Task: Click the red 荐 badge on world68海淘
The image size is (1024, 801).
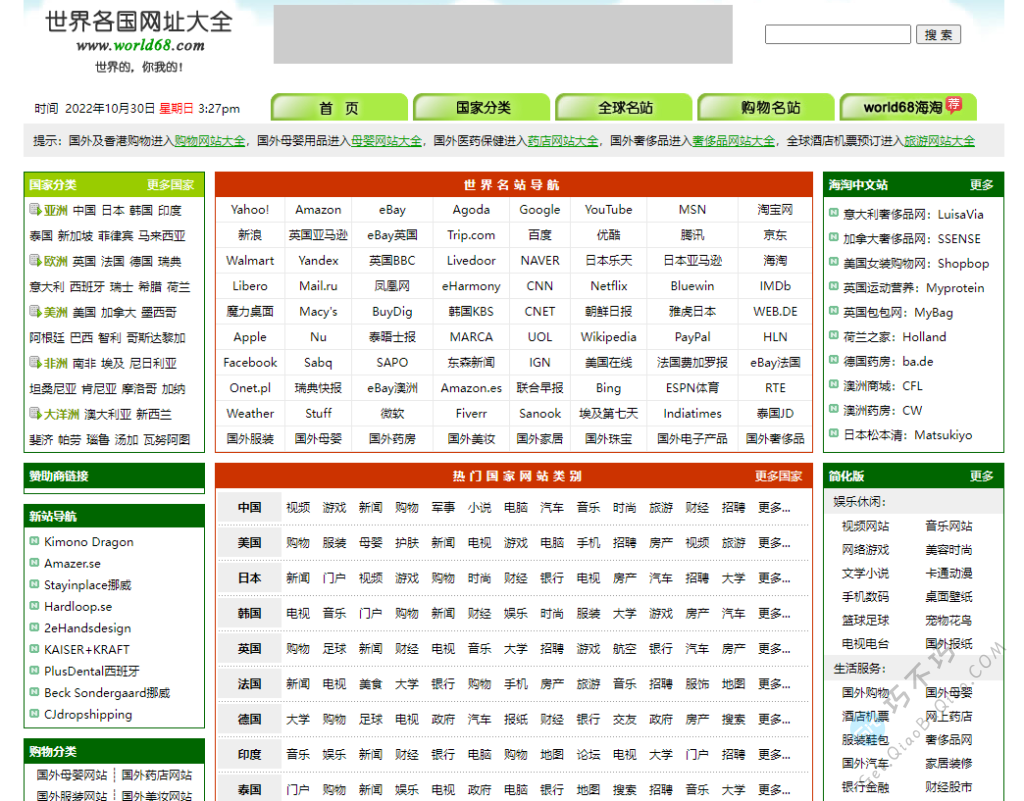Action: [x=954, y=105]
